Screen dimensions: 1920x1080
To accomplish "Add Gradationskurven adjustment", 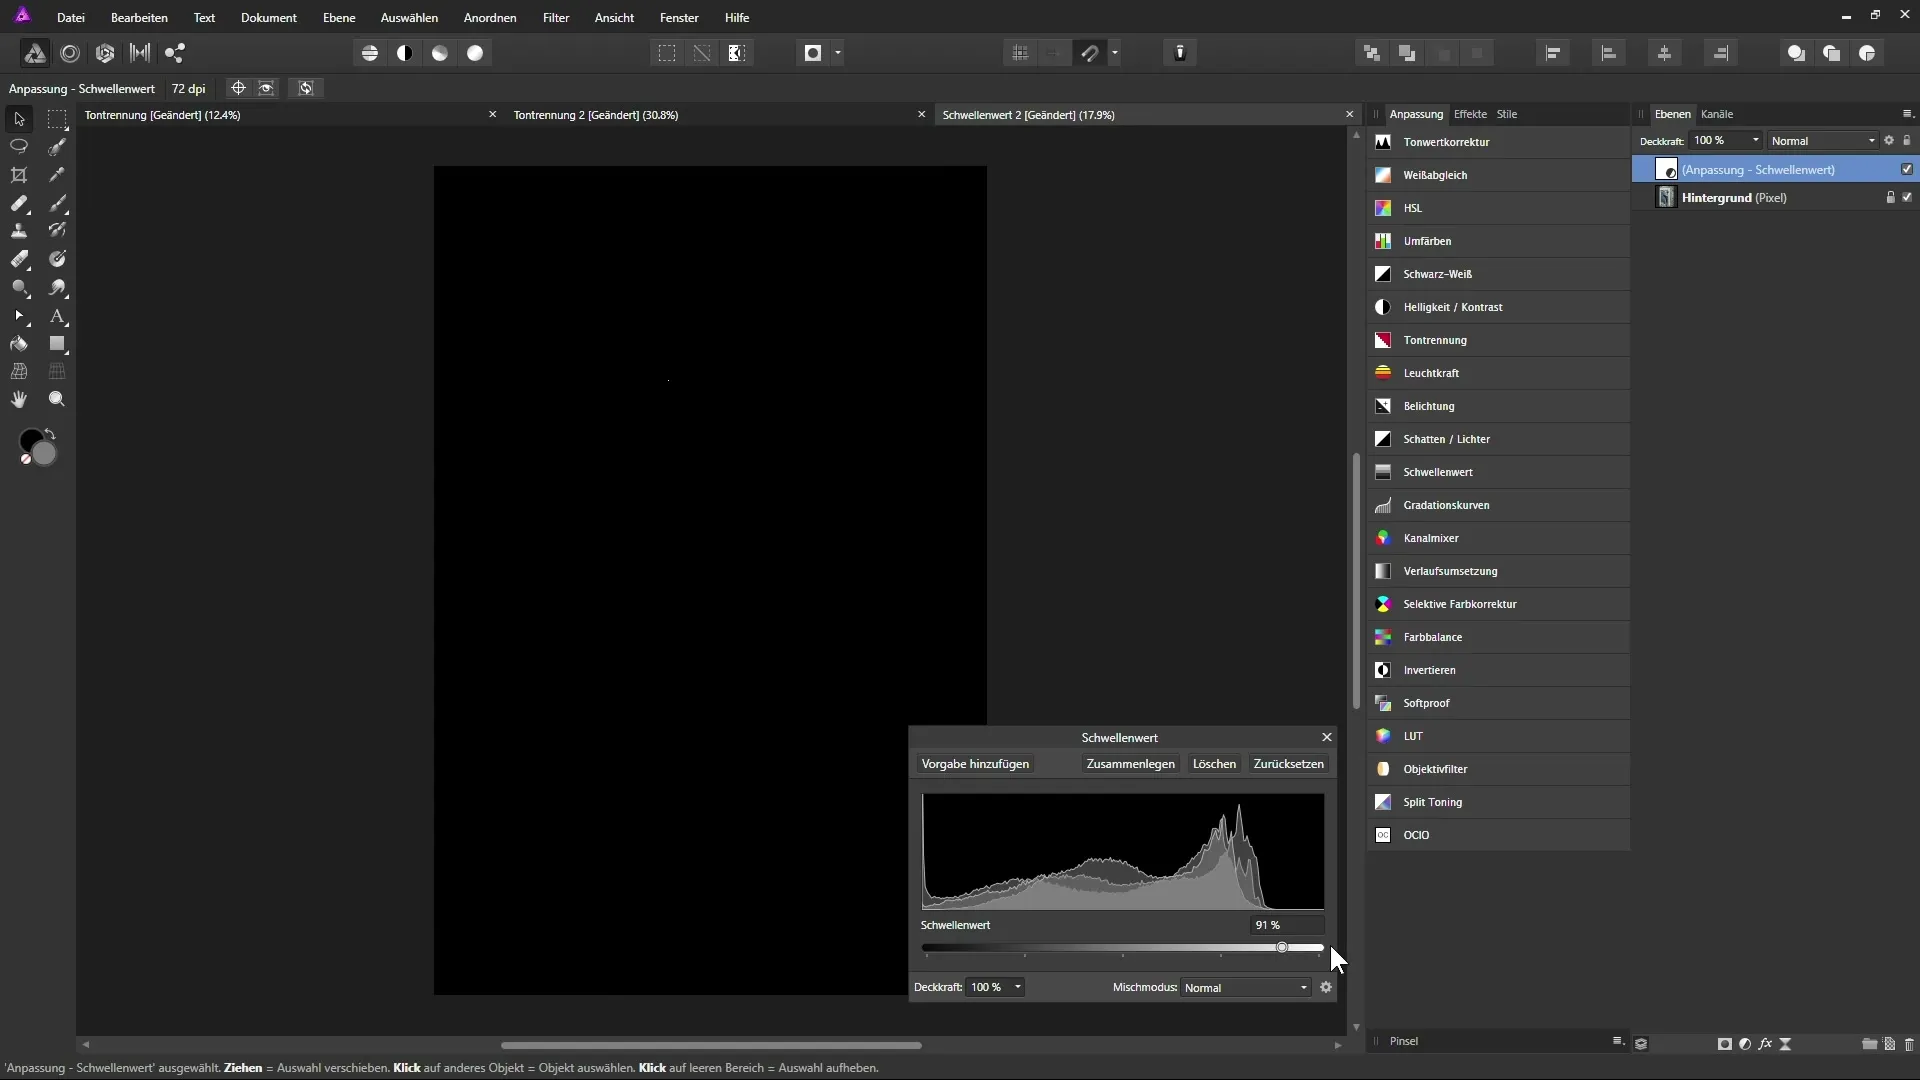I will [x=1498, y=505].
